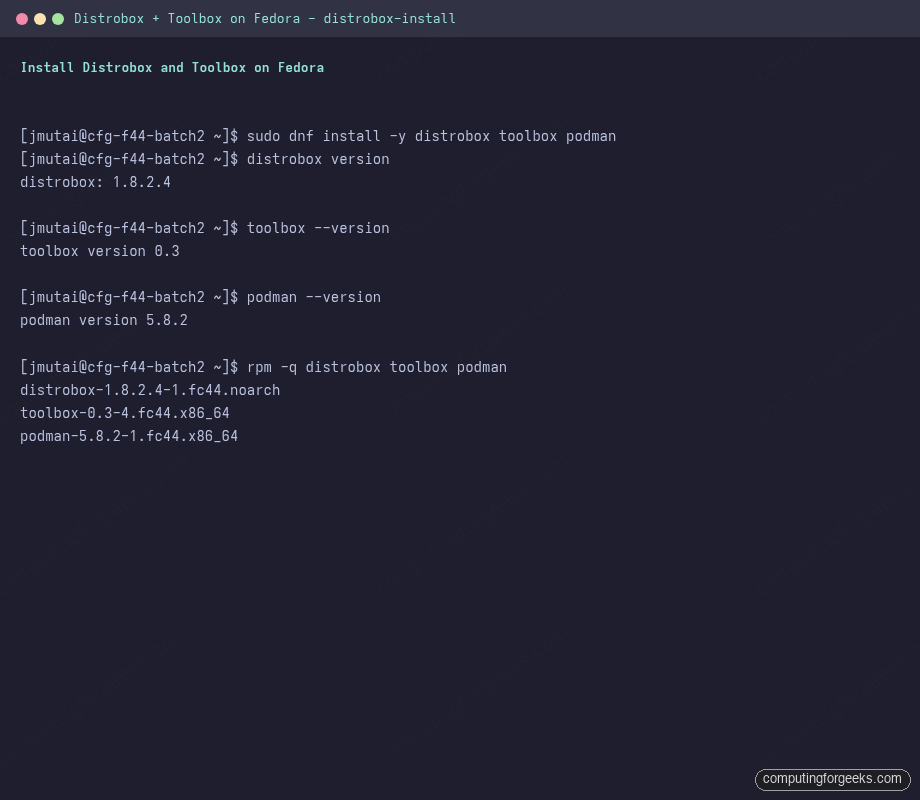
Task: Click the 'toolbox --version' command line
Action: tap(205, 228)
